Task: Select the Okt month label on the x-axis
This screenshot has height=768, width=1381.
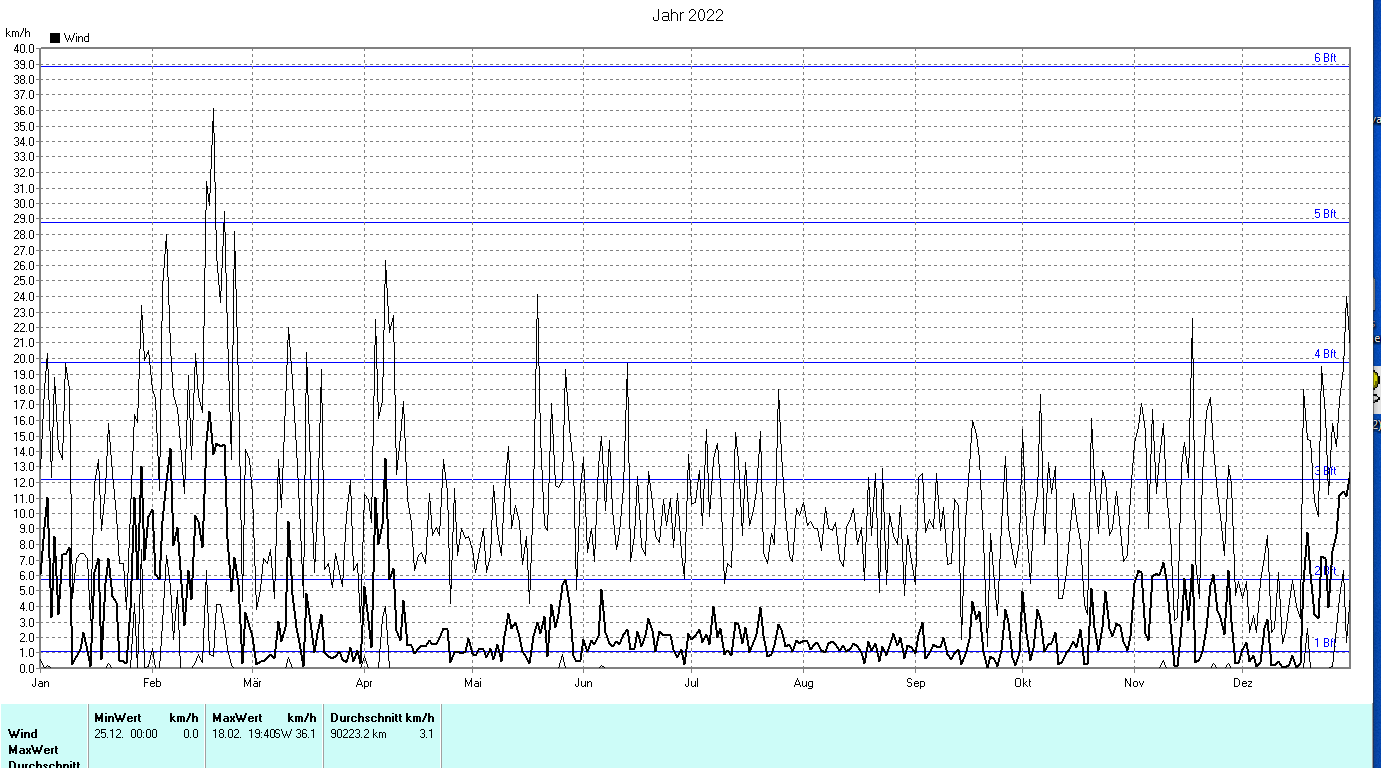Action: (x=1022, y=683)
